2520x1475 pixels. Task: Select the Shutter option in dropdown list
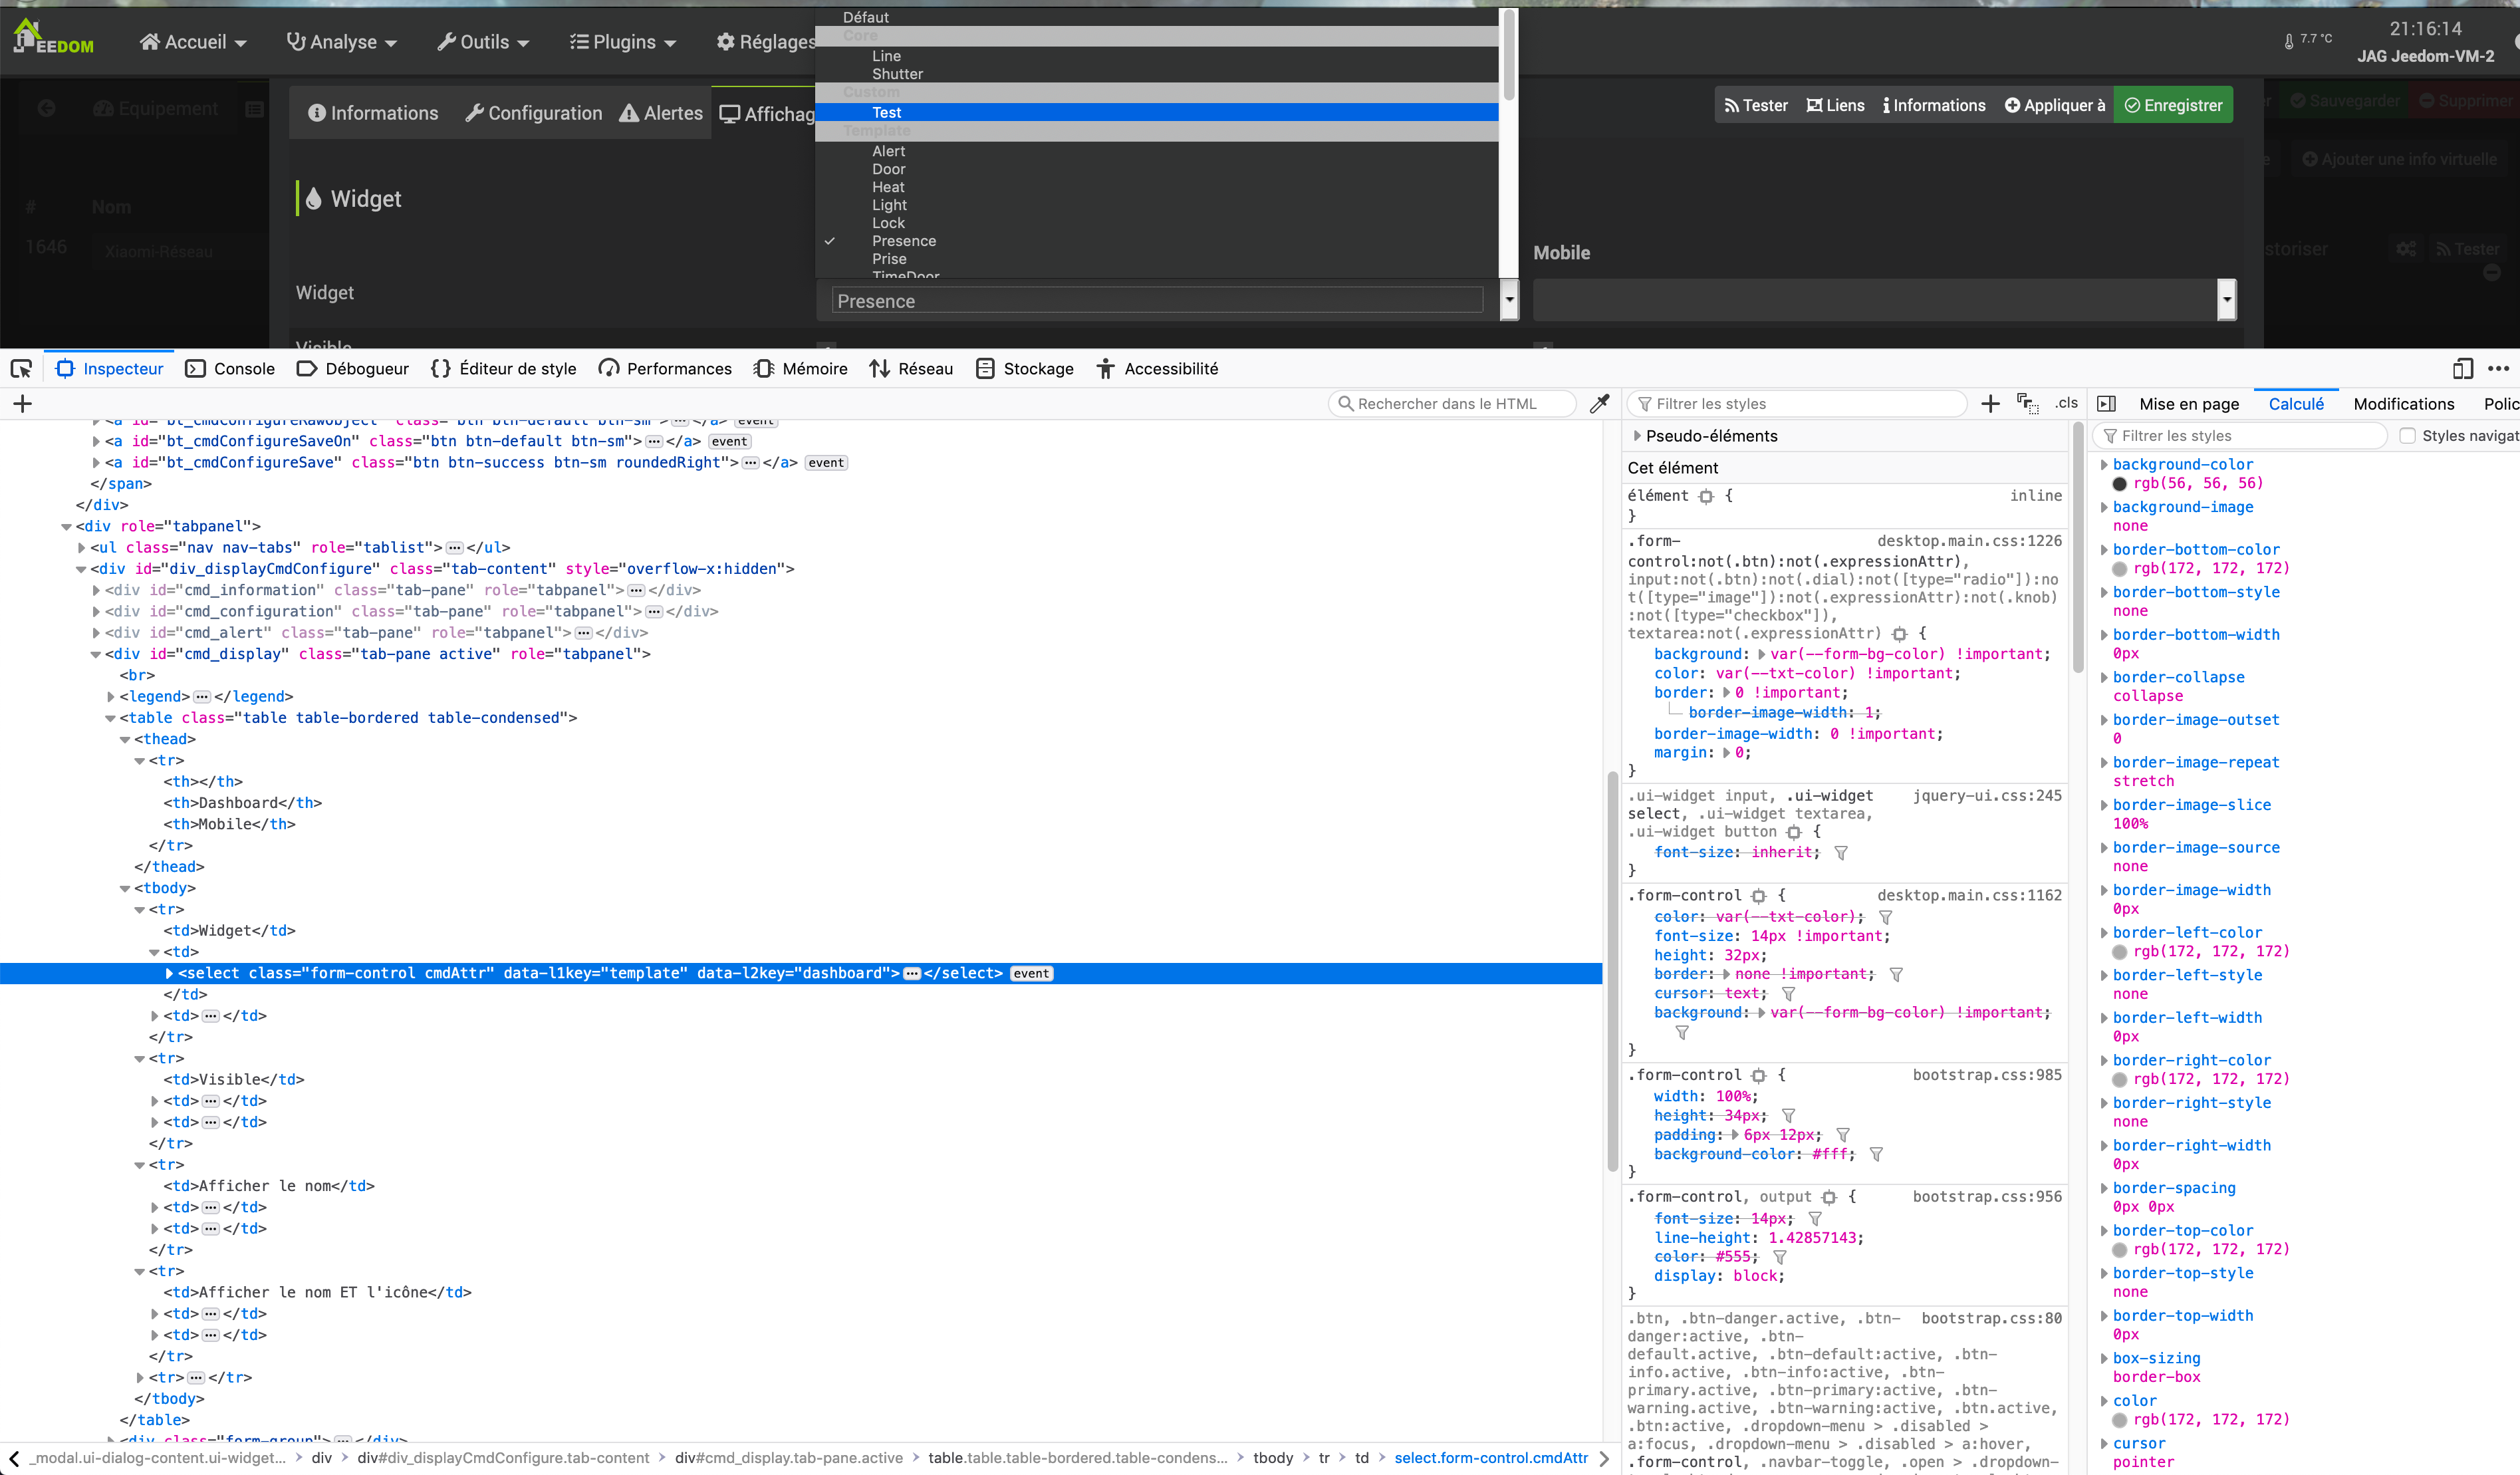coord(1156,74)
